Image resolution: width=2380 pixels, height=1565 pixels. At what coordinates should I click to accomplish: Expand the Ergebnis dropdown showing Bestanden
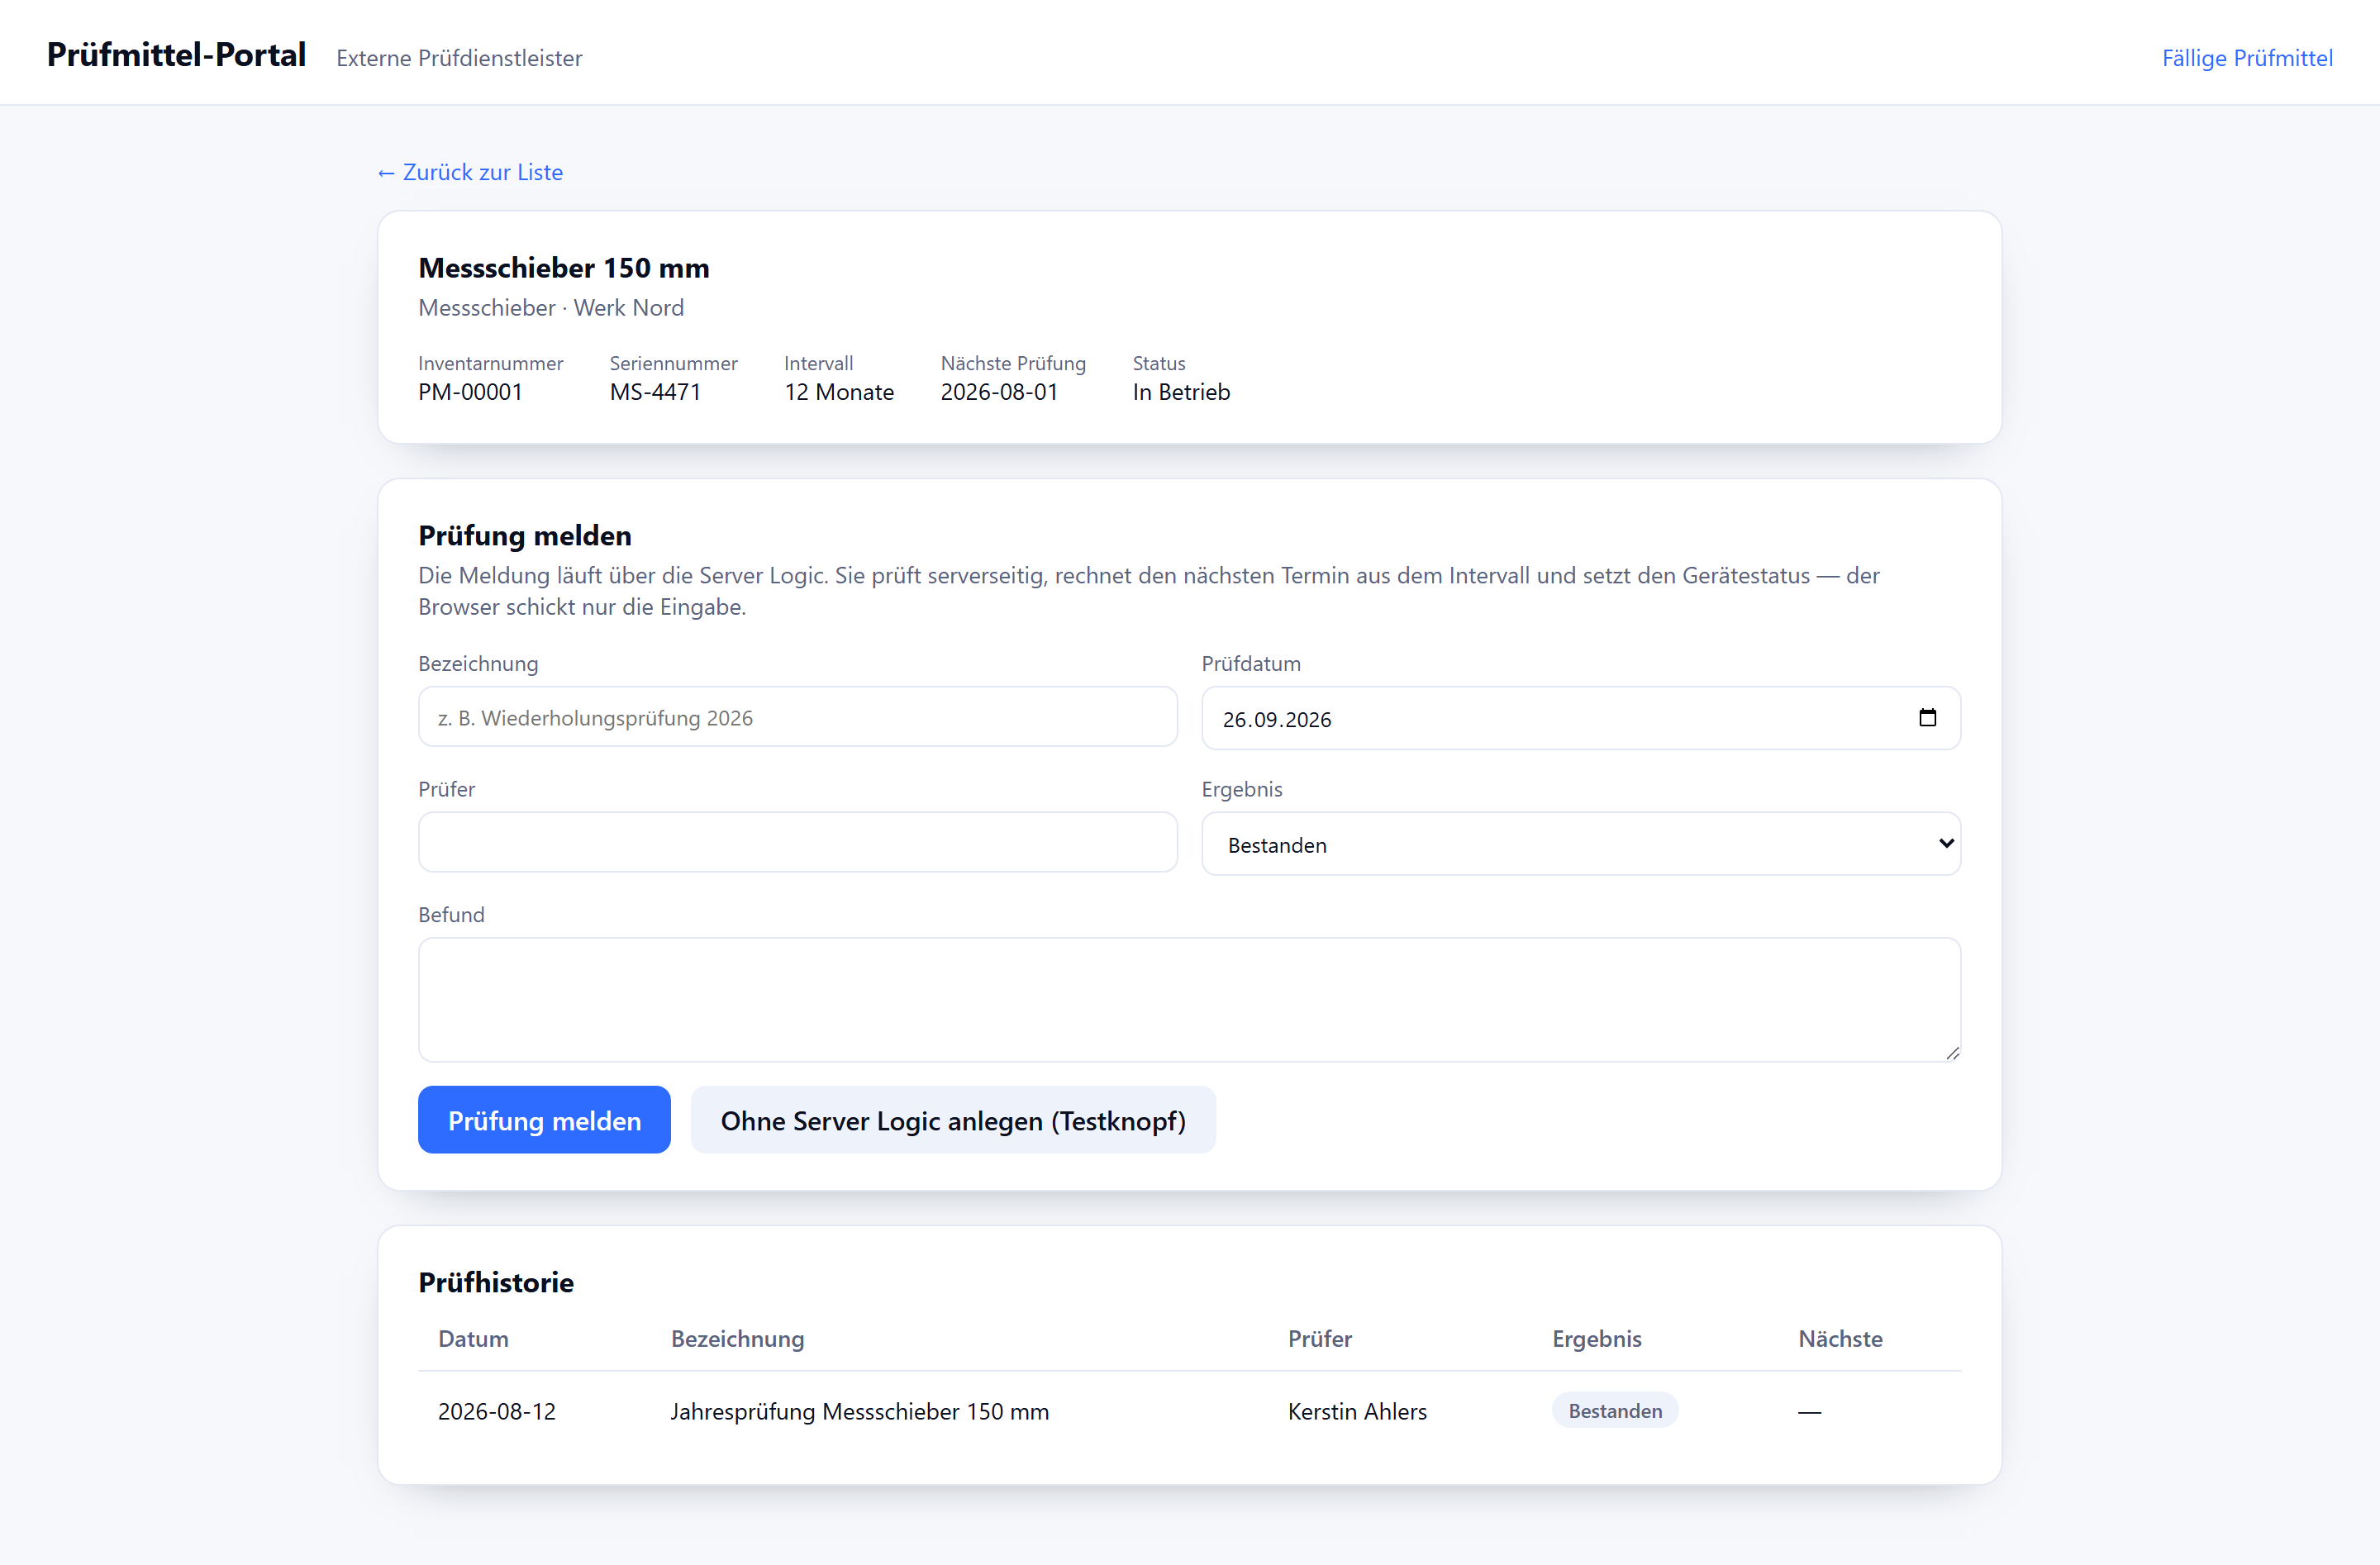click(x=1580, y=844)
